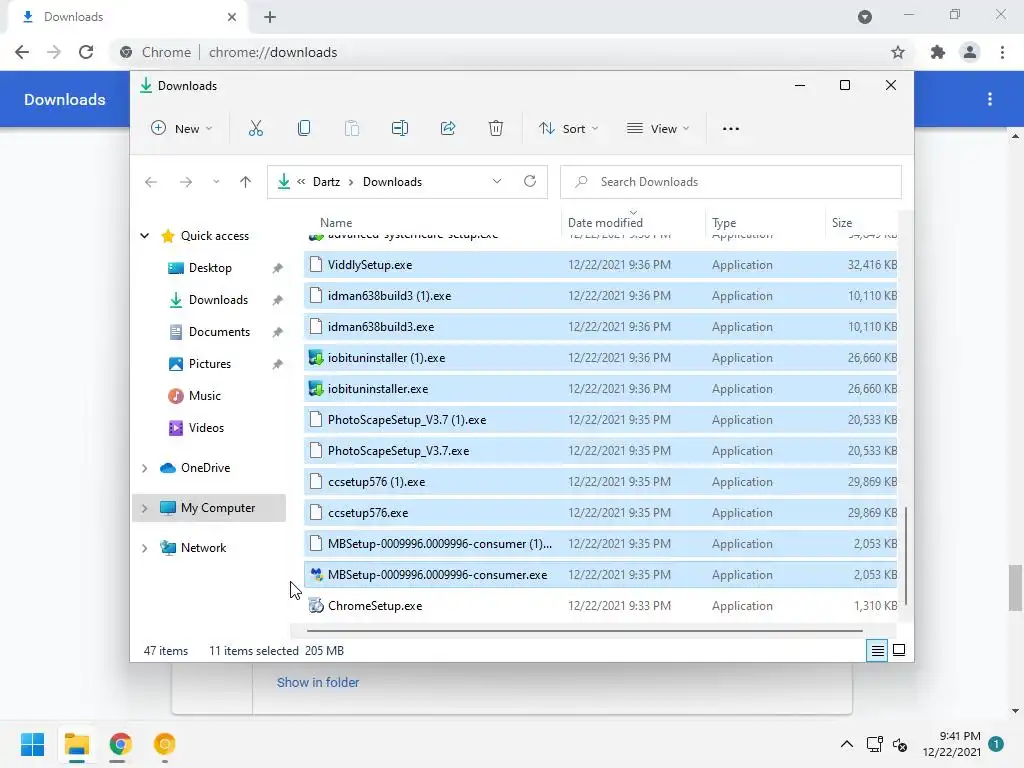Select Desktop in Quick access
This screenshot has height=768, width=1024.
click(x=210, y=268)
